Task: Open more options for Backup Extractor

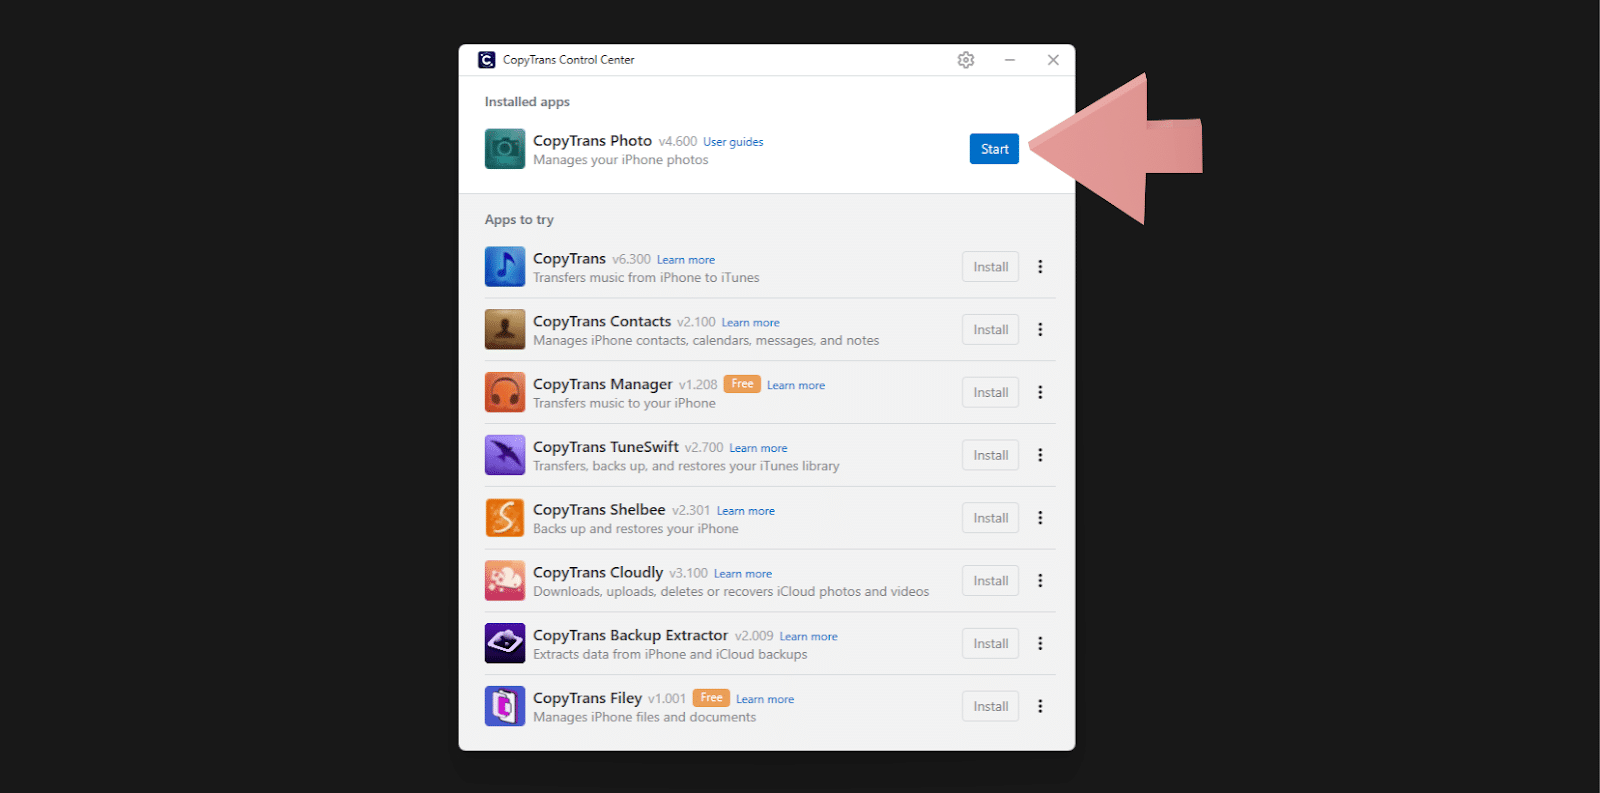Action: [1040, 644]
